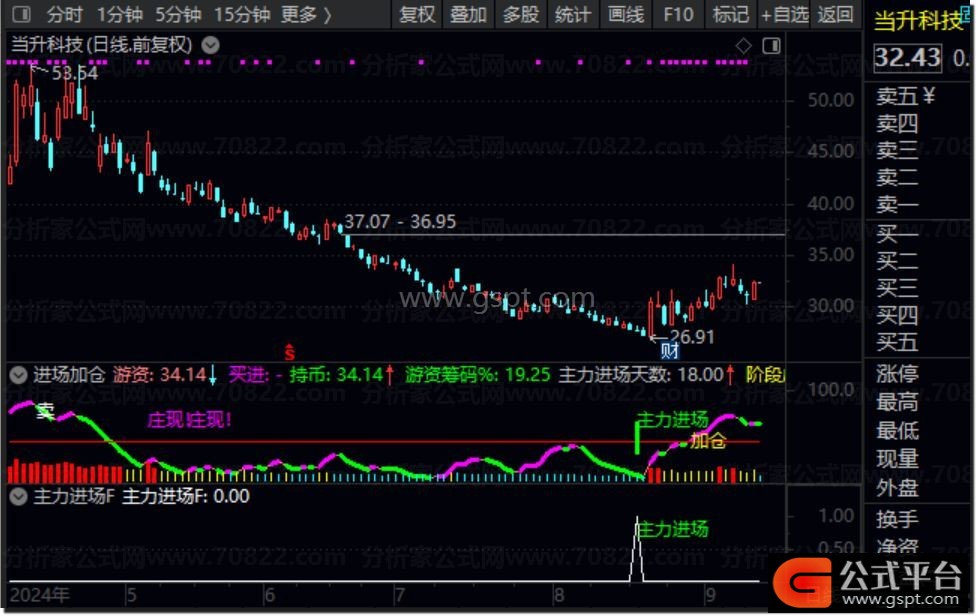Click the red S signal marker
This screenshot has height=616, width=978.
289,352
